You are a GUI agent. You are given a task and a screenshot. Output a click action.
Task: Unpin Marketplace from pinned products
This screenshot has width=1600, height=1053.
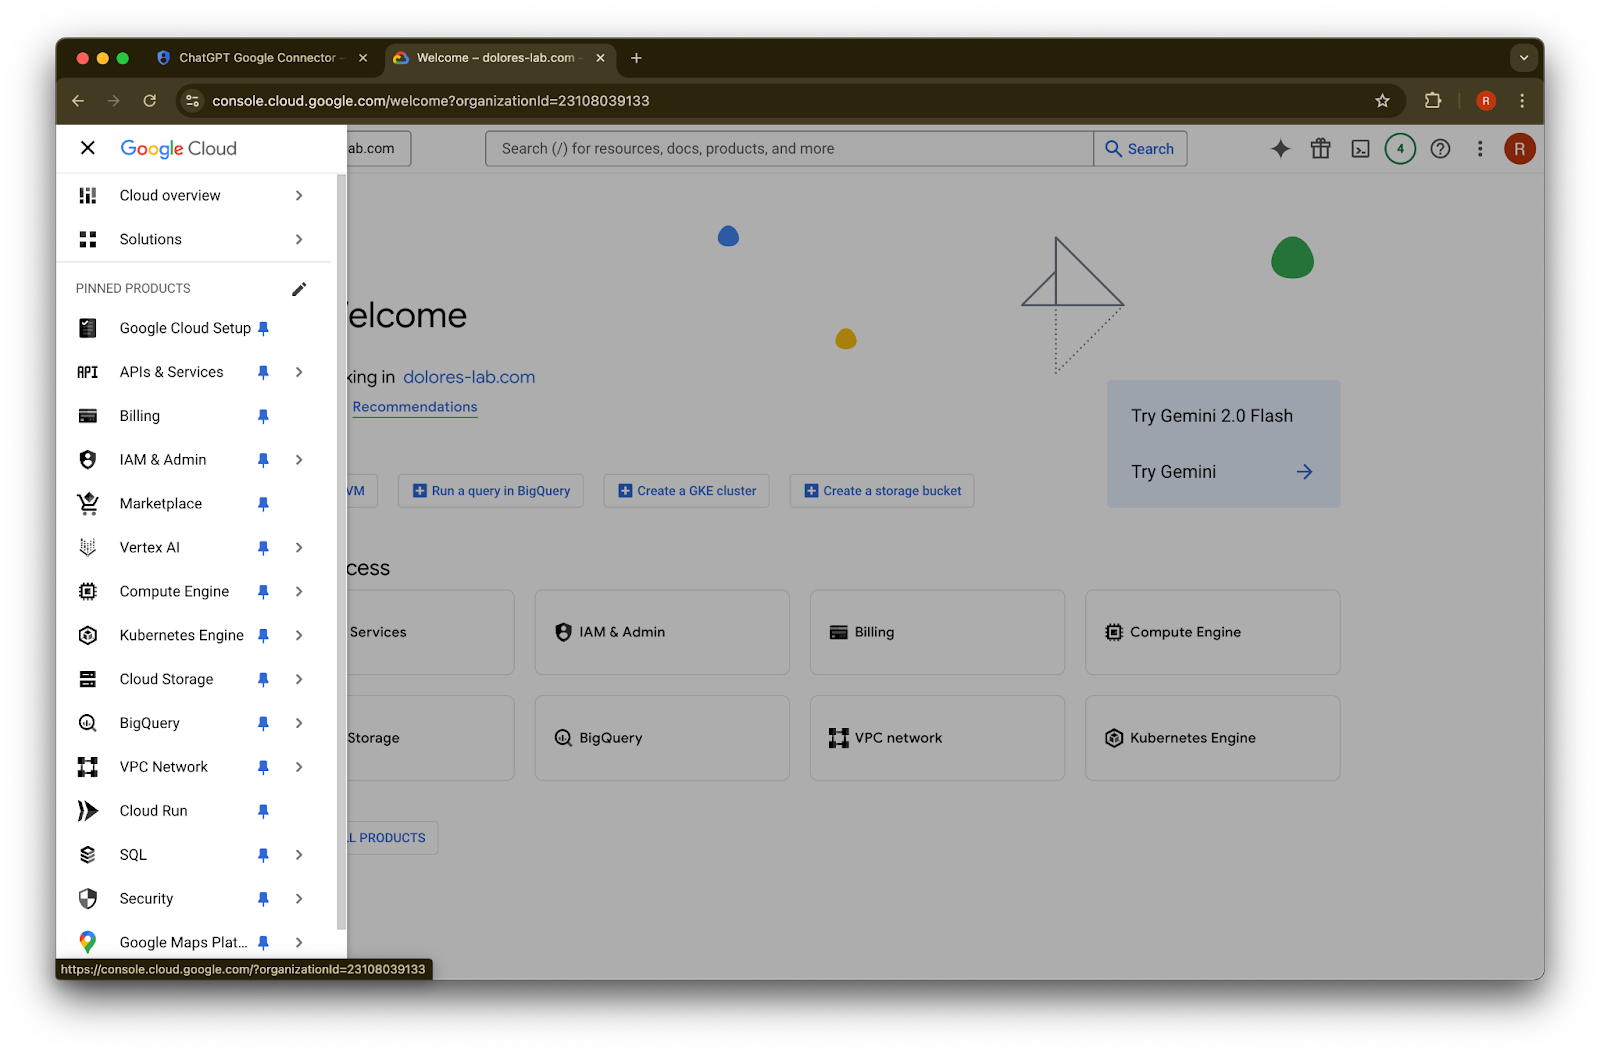point(263,504)
